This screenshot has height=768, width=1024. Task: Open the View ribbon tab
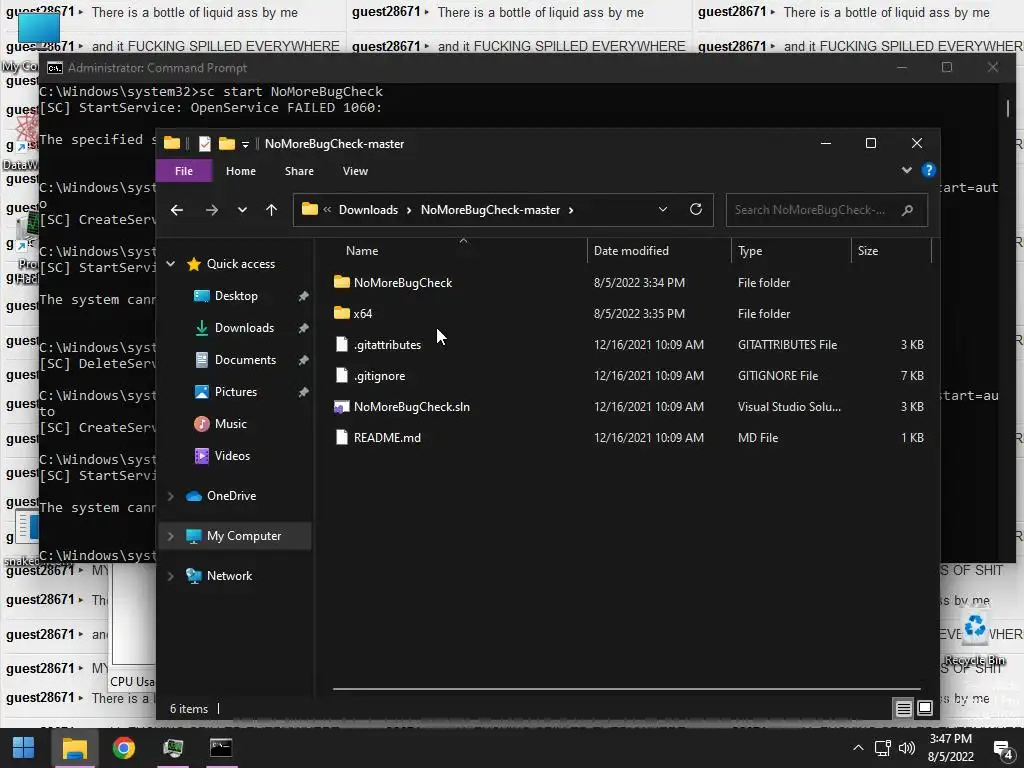tap(355, 171)
